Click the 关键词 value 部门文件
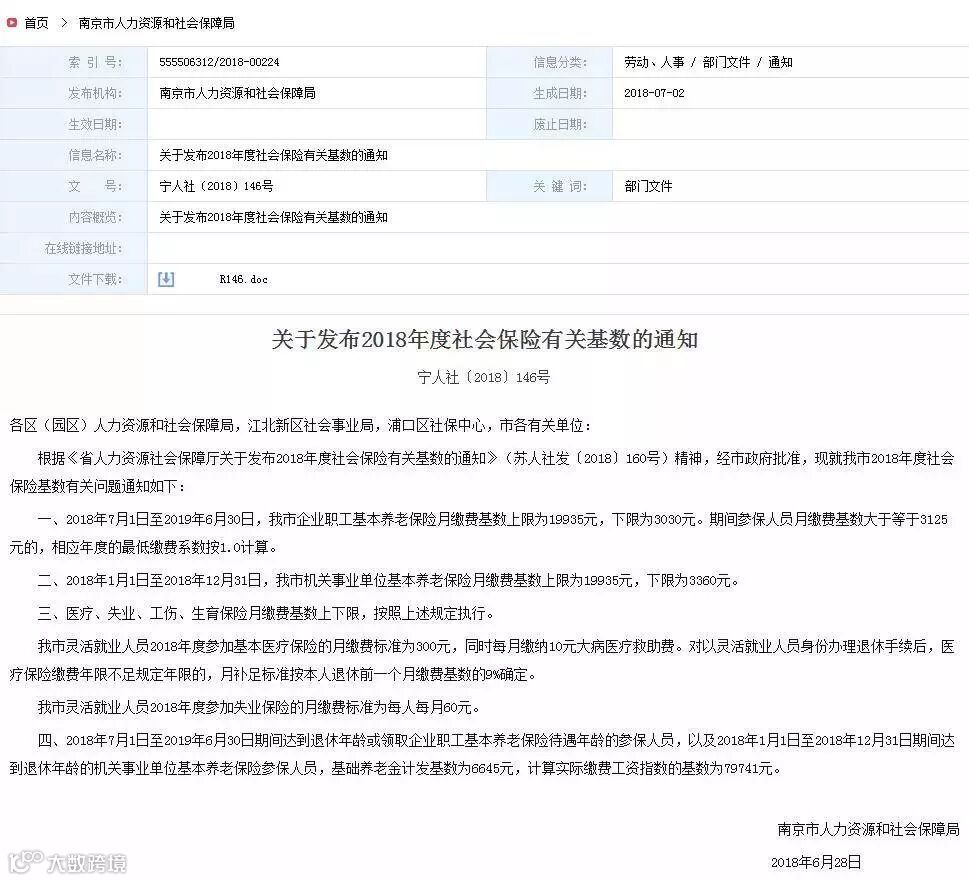Image resolution: width=969 pixels, height=881 pixels. click(x=648, y=186)
